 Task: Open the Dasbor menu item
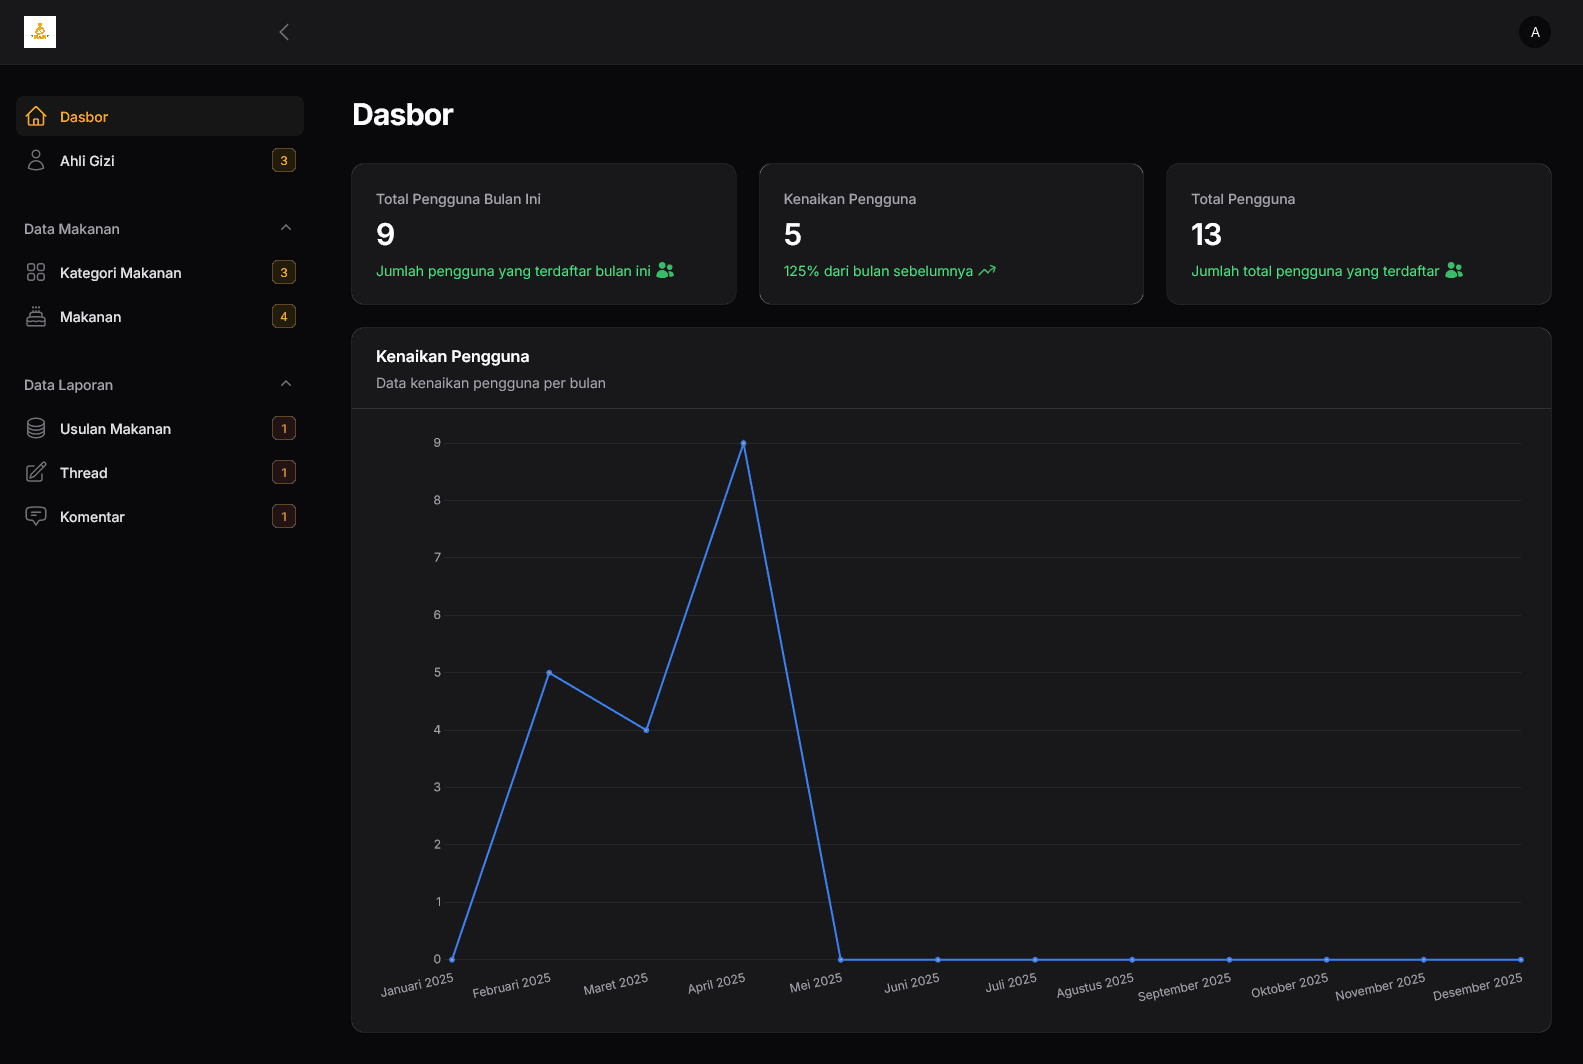pos(160,116)
